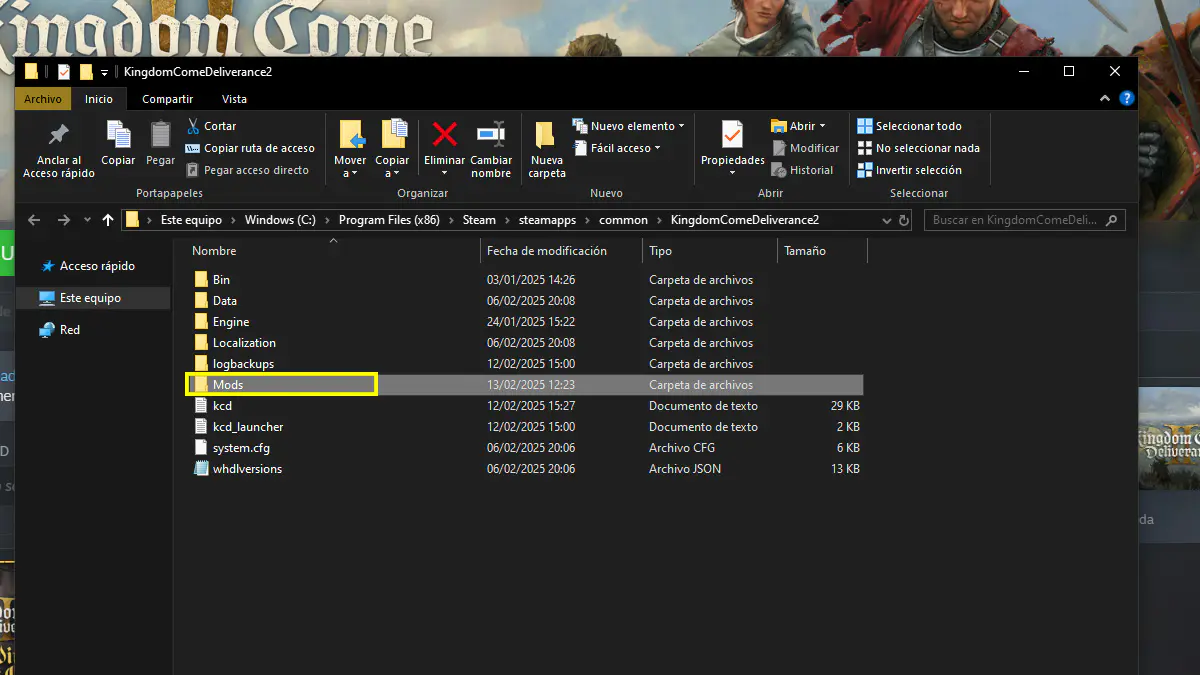Click Seleccionar todo
The image size is (1200, 675).
pyautogui.click(x=909, y=126)
